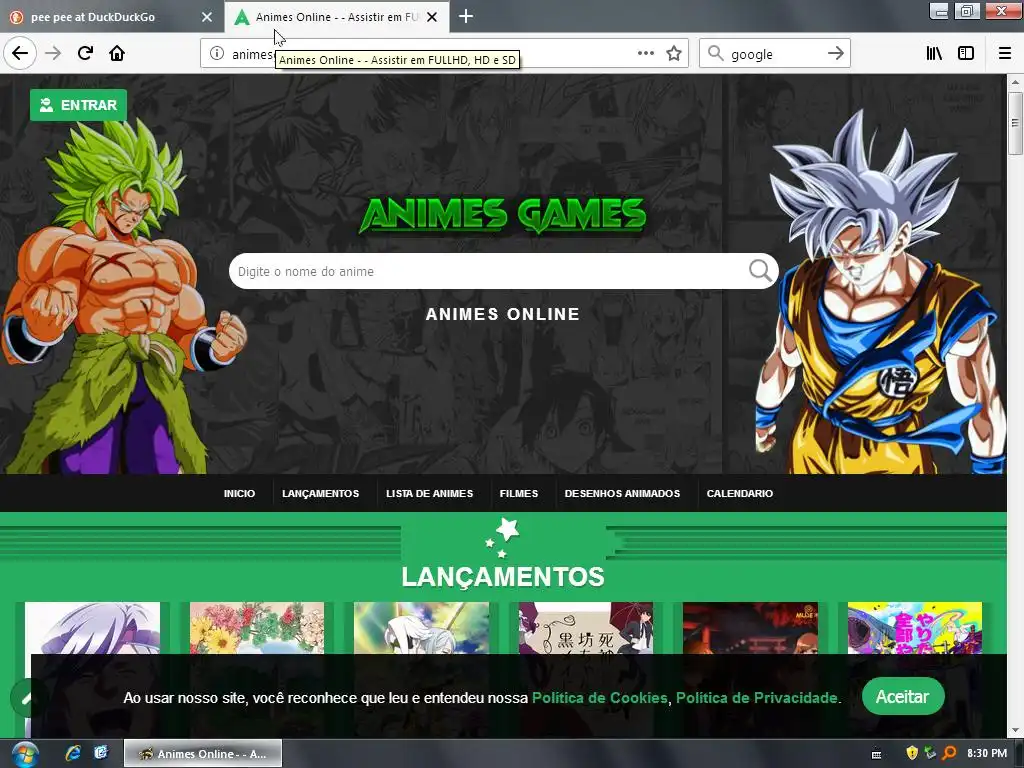Screen dimensions: 1024x768
Task: Close the pee pee at DuckDuckGo tab
Action: click(207, 17)
